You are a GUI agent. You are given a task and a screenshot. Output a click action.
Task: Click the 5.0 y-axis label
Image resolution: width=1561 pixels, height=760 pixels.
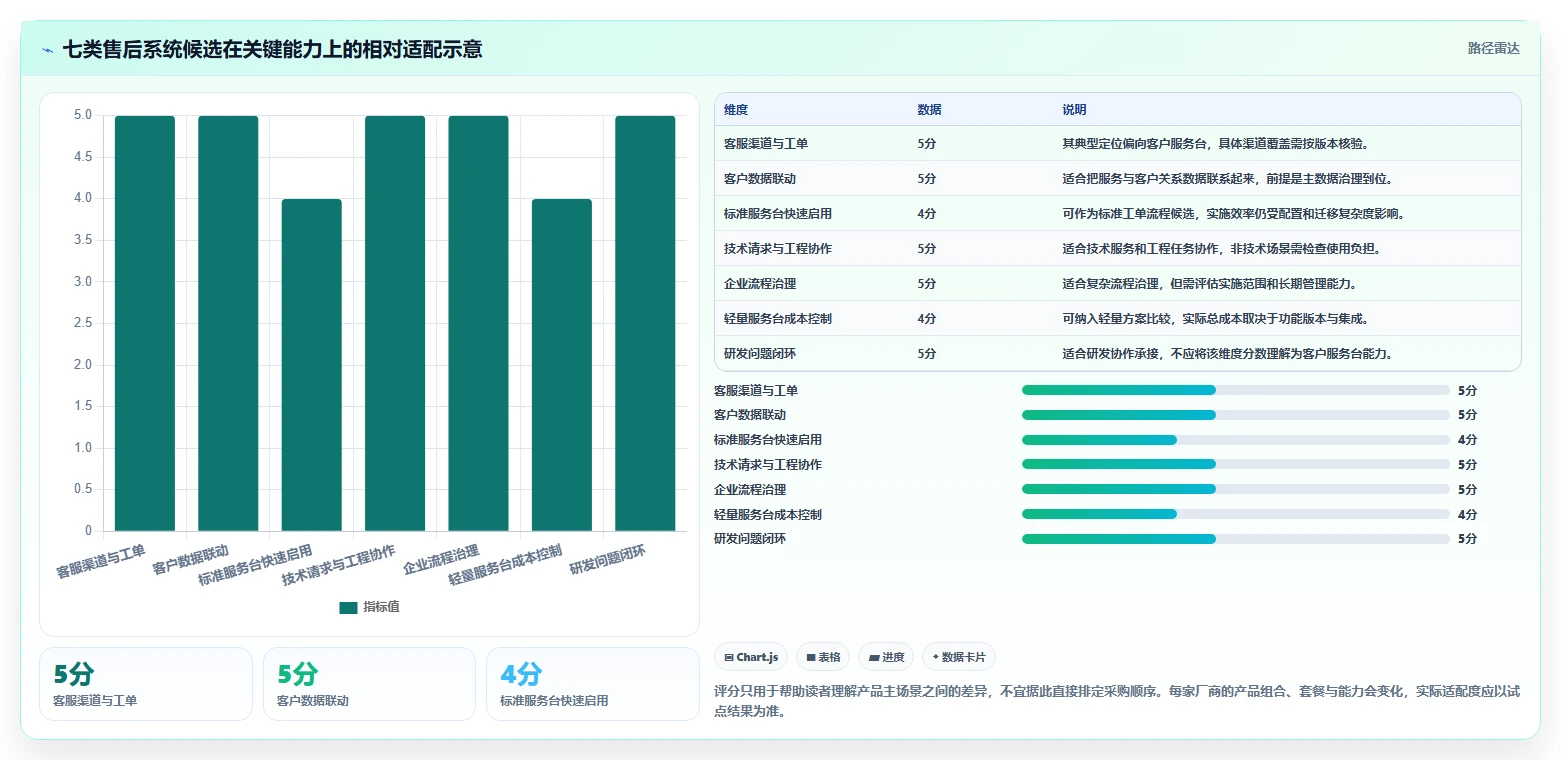pos(83,115)
